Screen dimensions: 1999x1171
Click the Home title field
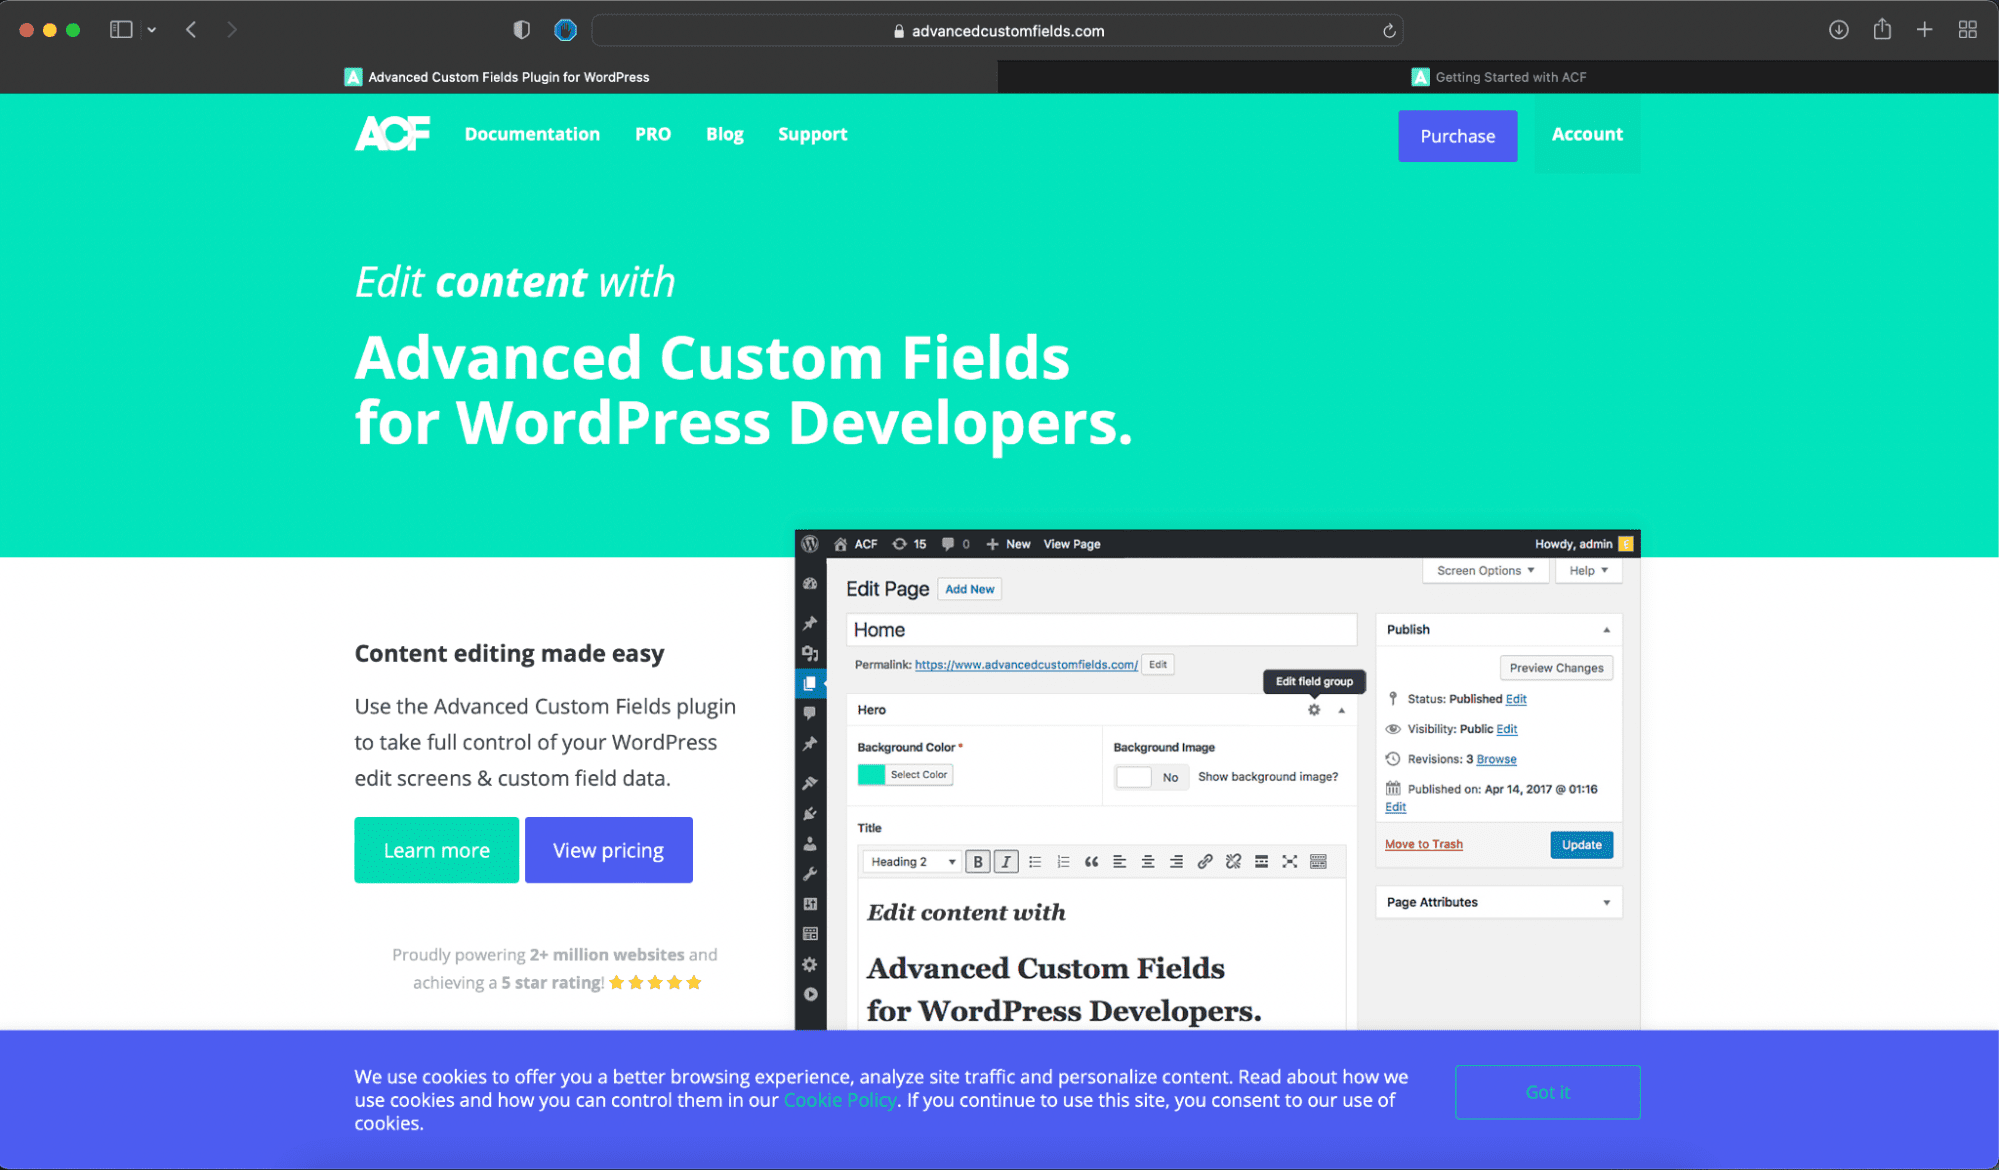coord(1101,630)
